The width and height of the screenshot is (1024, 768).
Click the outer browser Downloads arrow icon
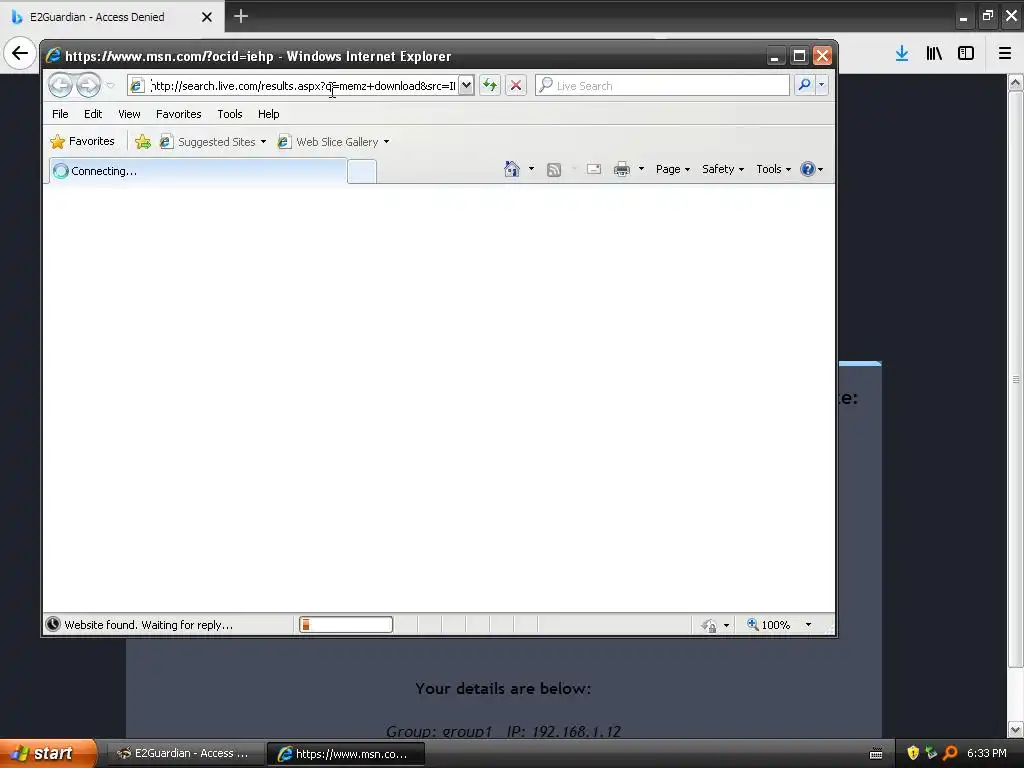pyautogui.click(x=902, y=54)
